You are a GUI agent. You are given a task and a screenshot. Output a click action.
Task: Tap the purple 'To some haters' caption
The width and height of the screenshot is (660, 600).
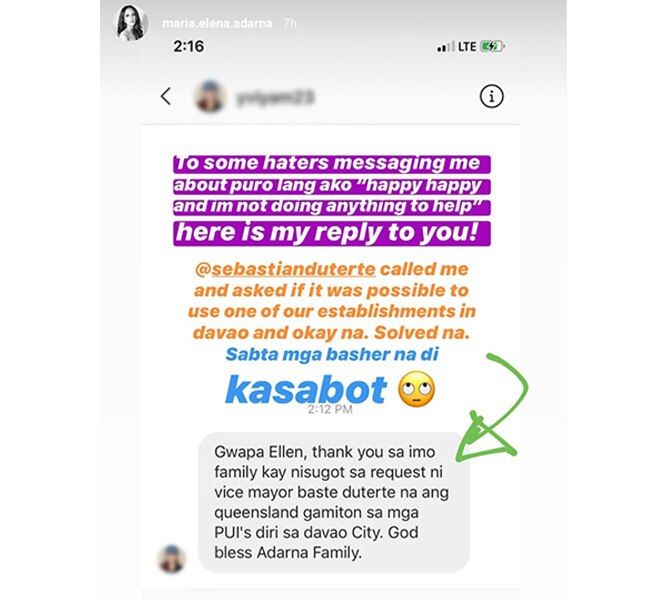pos(332,186)
